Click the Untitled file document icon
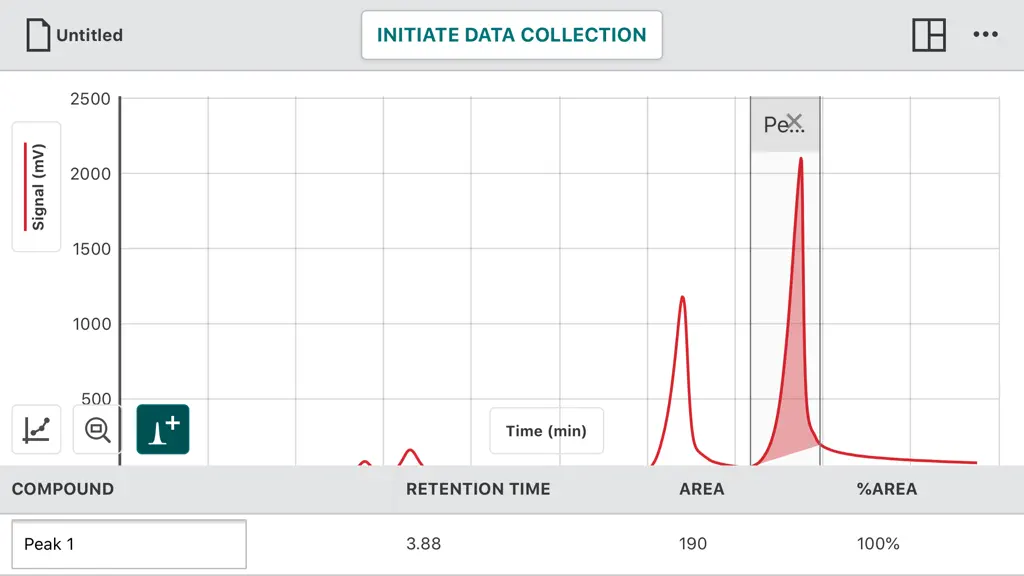Image resolution: width=1024 pixels, height=576 pixels. tap(38, 35)
